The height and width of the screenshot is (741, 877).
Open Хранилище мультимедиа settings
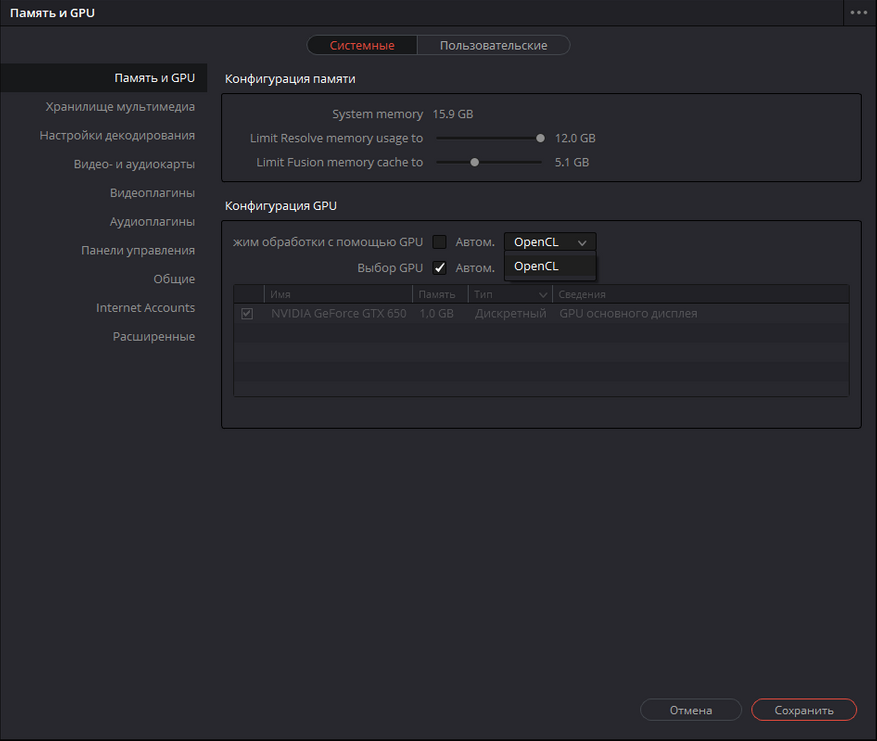(120, 107)
